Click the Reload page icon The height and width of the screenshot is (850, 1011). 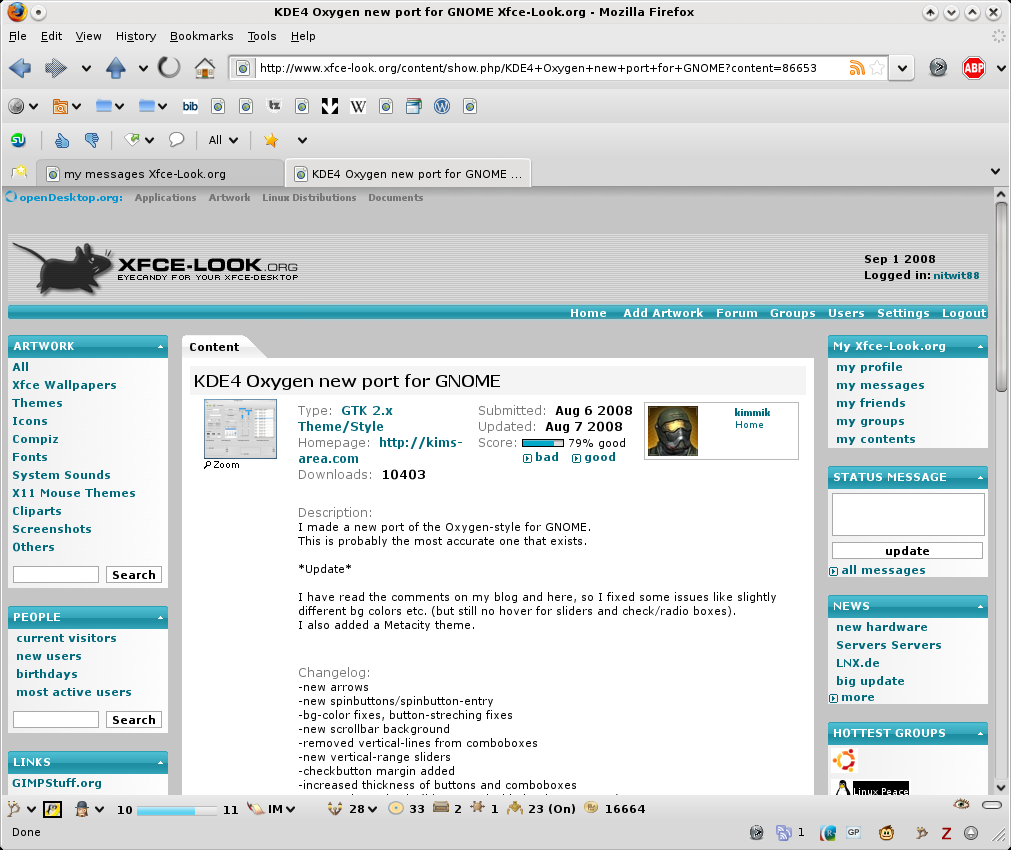point(169,68)
